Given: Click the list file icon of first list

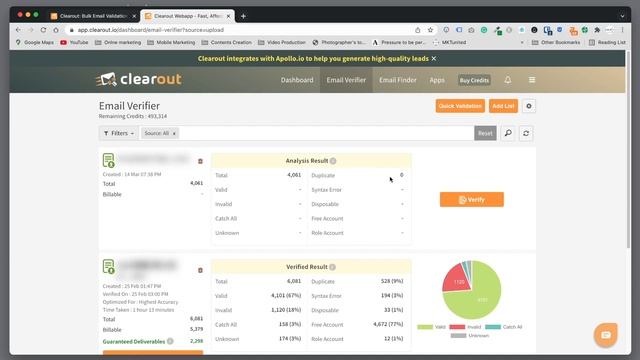Looking at the screenshot, I should point(109,160).
